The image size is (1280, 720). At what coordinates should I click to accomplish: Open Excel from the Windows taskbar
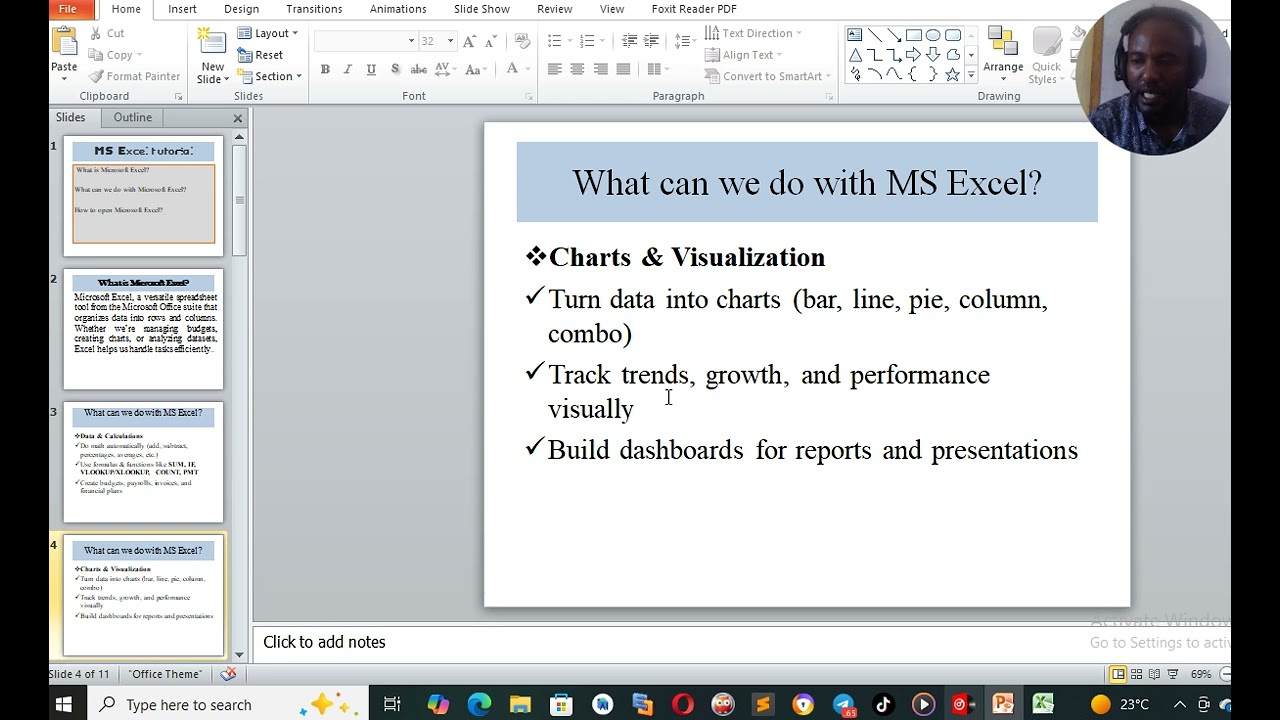(1043, 704)
